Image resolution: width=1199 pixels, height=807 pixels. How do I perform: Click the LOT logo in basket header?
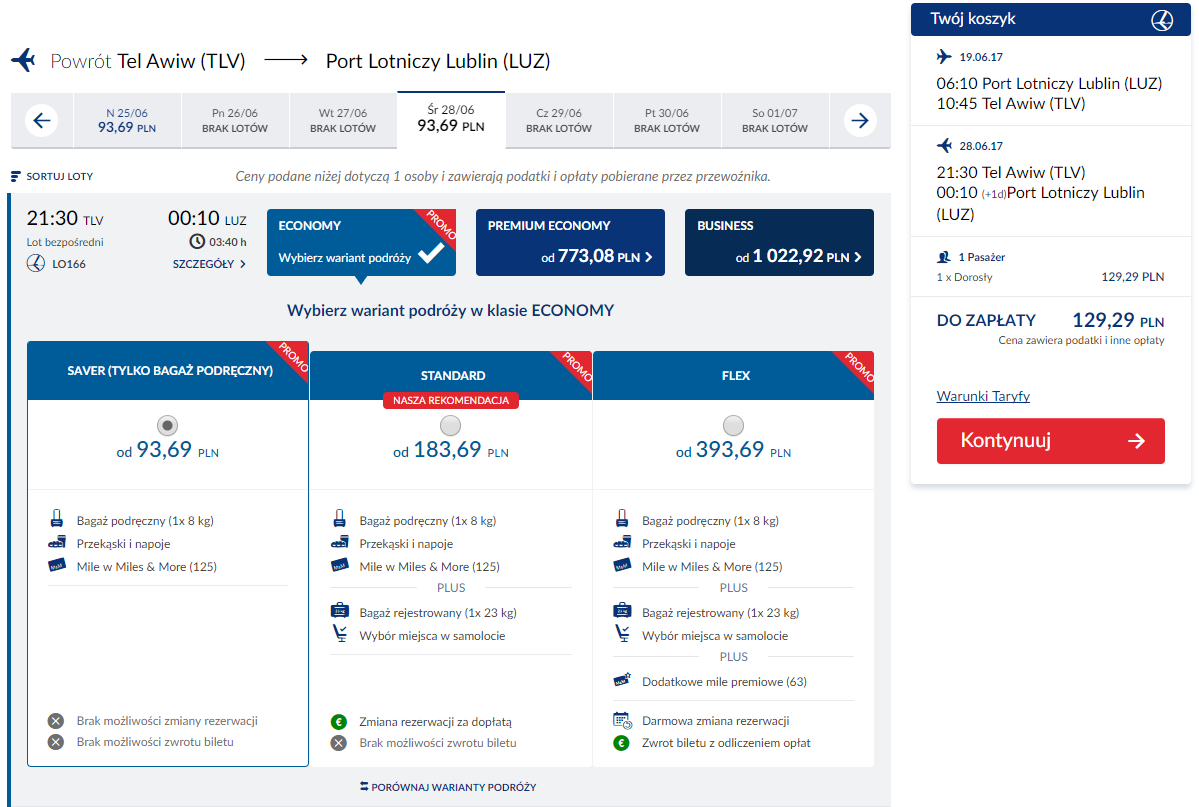(1162, 20)
